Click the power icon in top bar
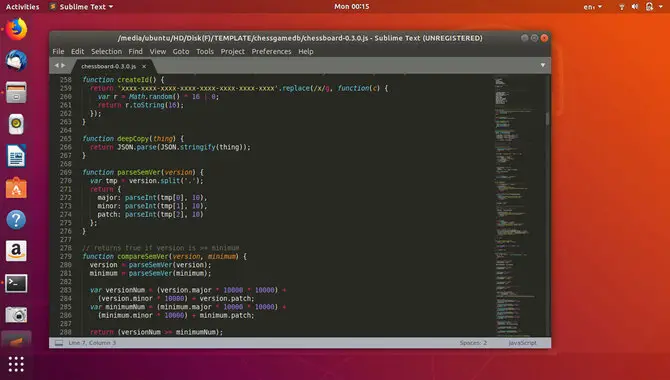 649,7
